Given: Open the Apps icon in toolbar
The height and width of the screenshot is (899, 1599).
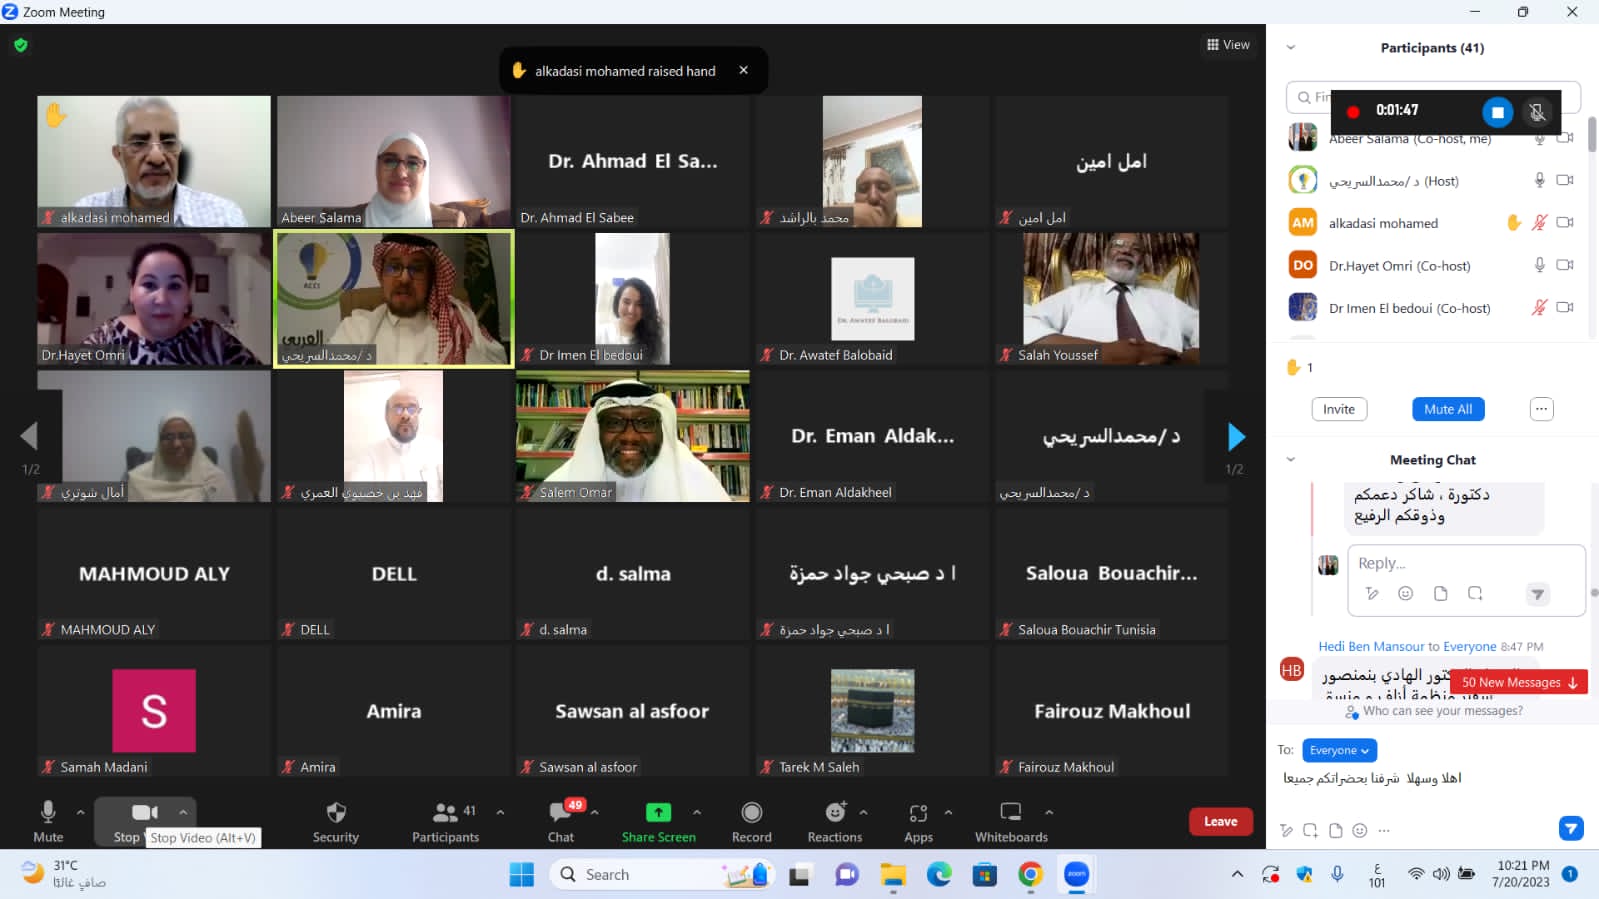Looking at the screenshot, I should tap(918, 813).
